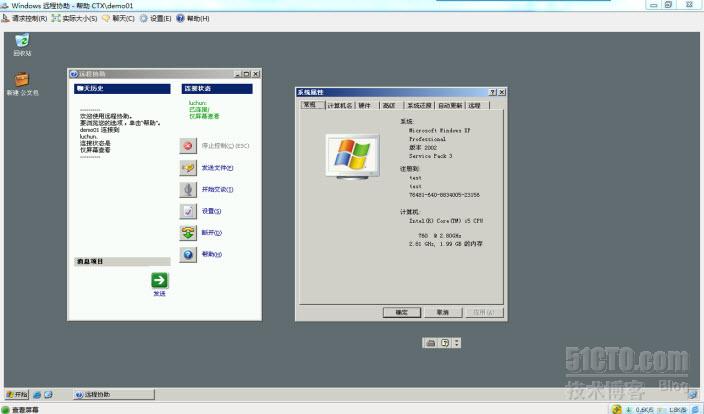704x414 pixels.
Task: Click the yellow icon in the host status bar
Action: [x=617, y=410]
